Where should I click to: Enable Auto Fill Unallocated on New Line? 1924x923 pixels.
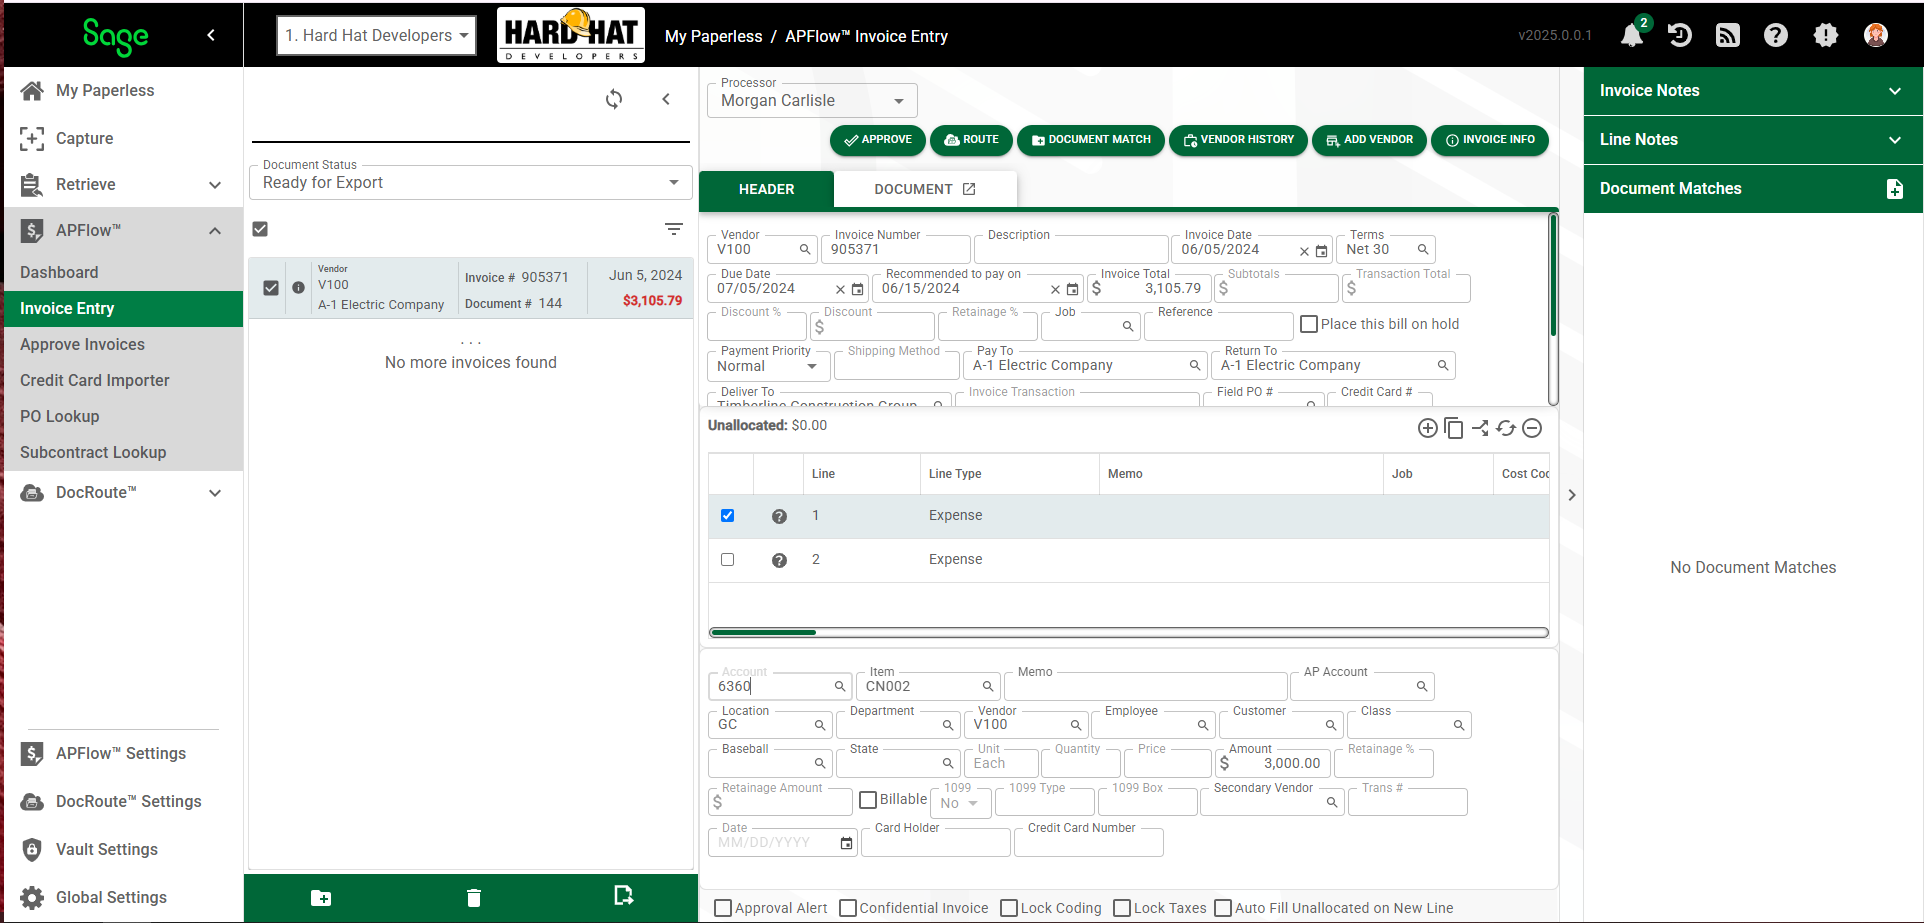[1223, 908]
